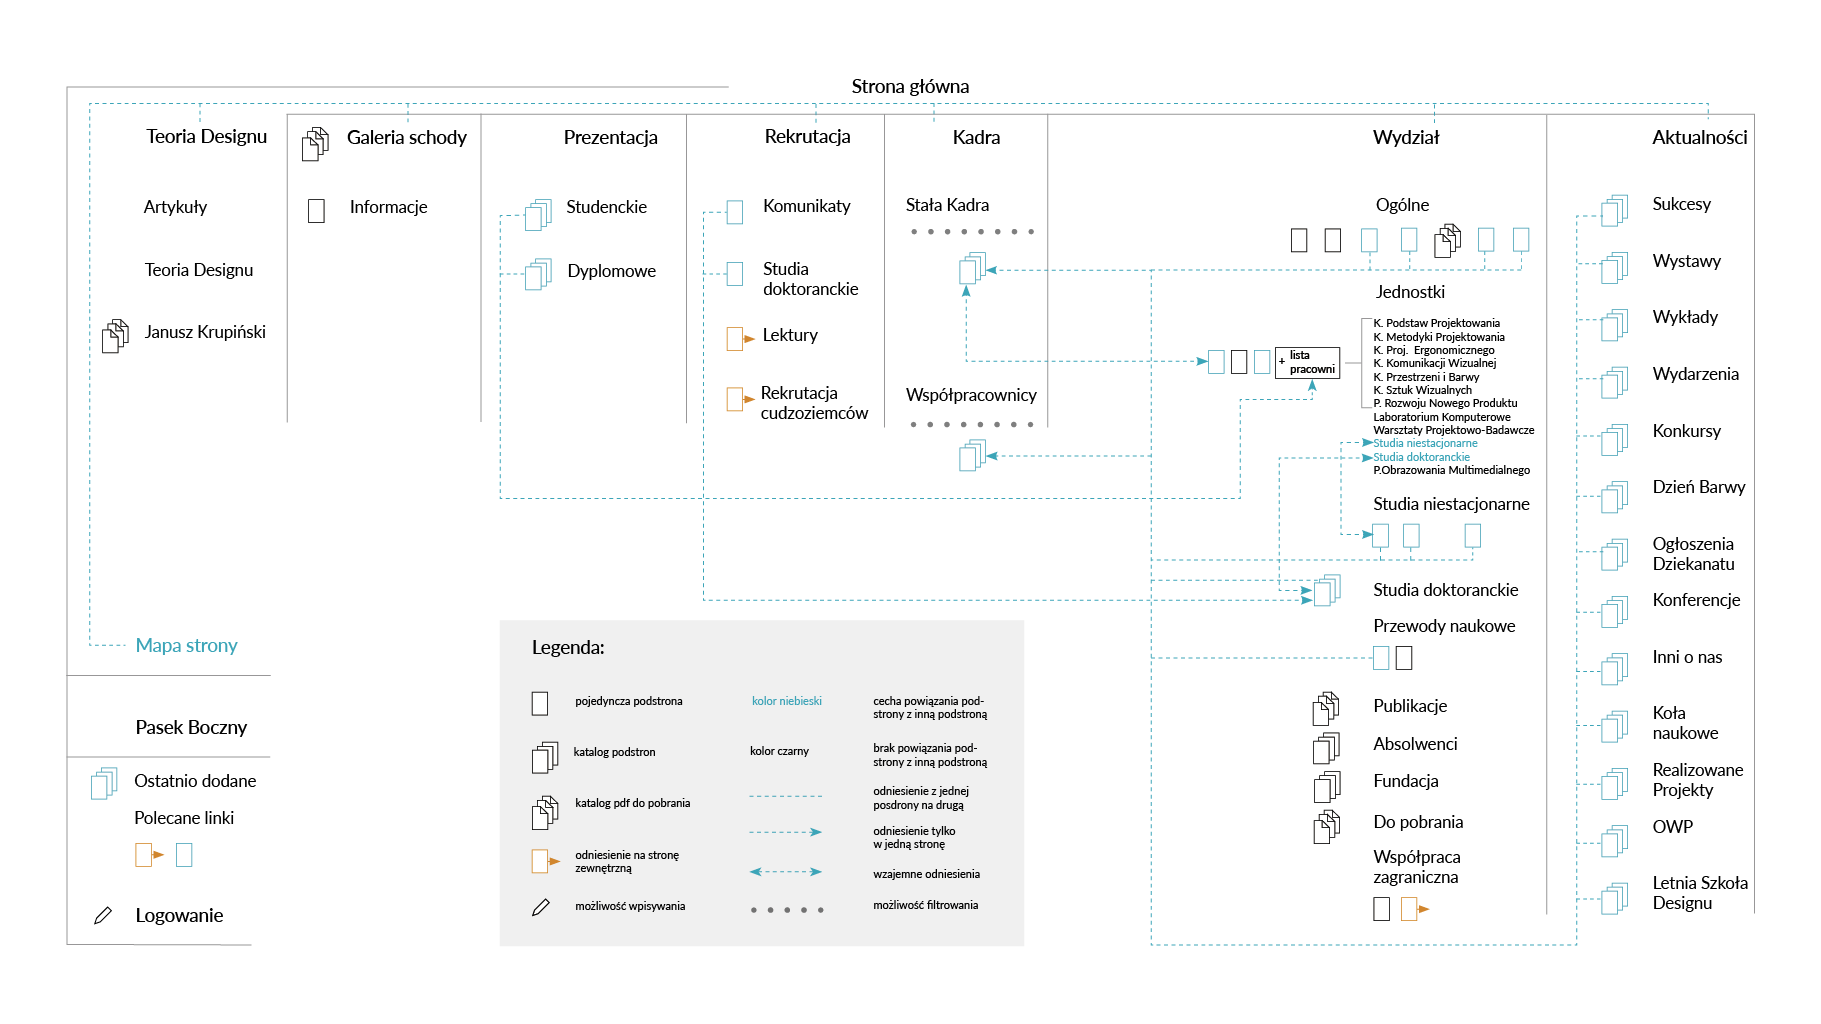
Task: Click the catalog icon beside OWP
Action: tap(1614, 840)
